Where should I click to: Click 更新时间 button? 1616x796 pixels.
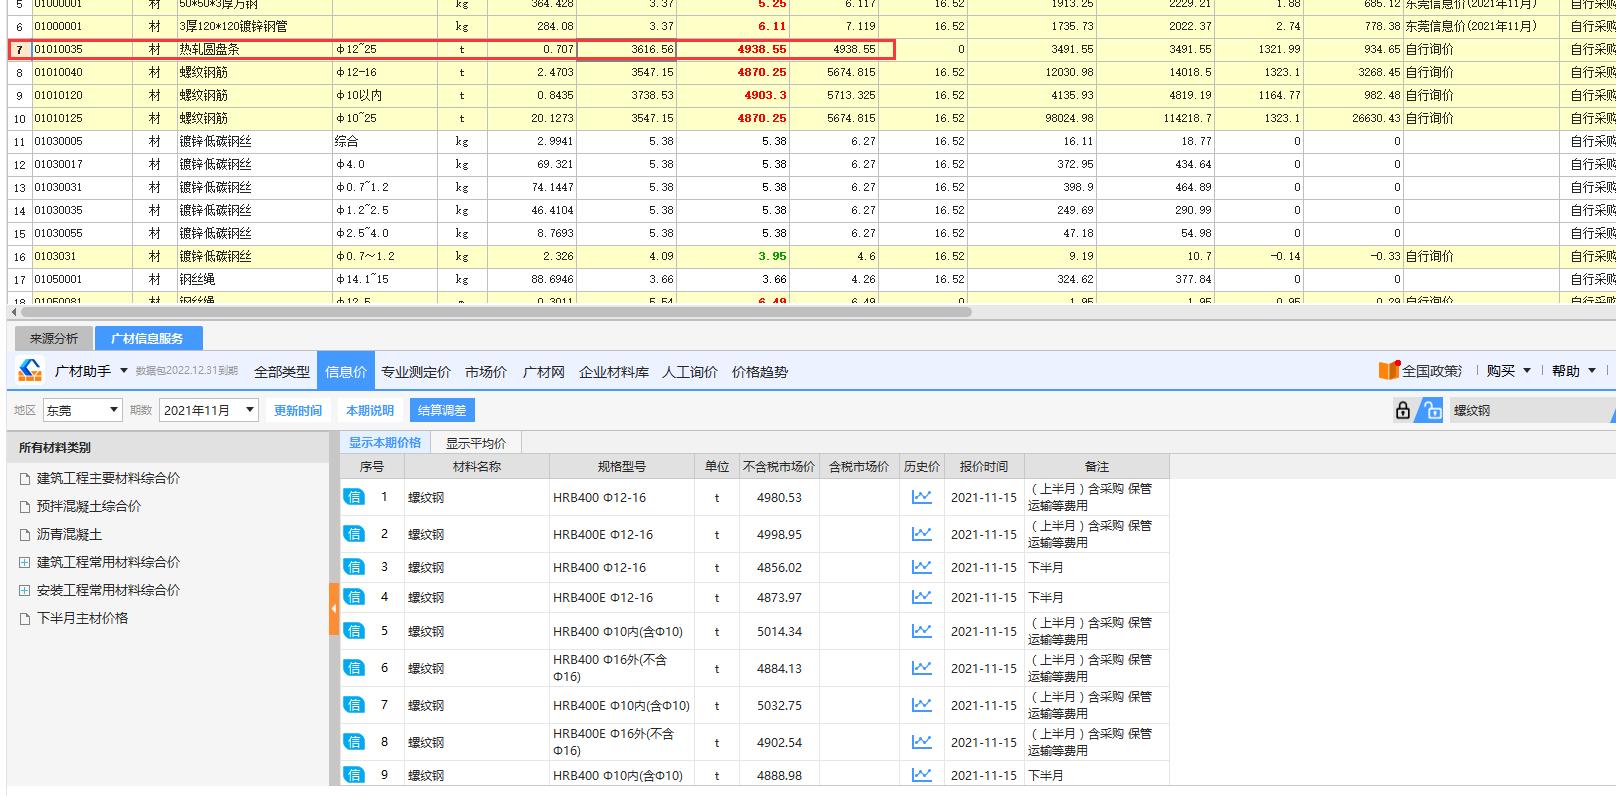click(298, 411)
